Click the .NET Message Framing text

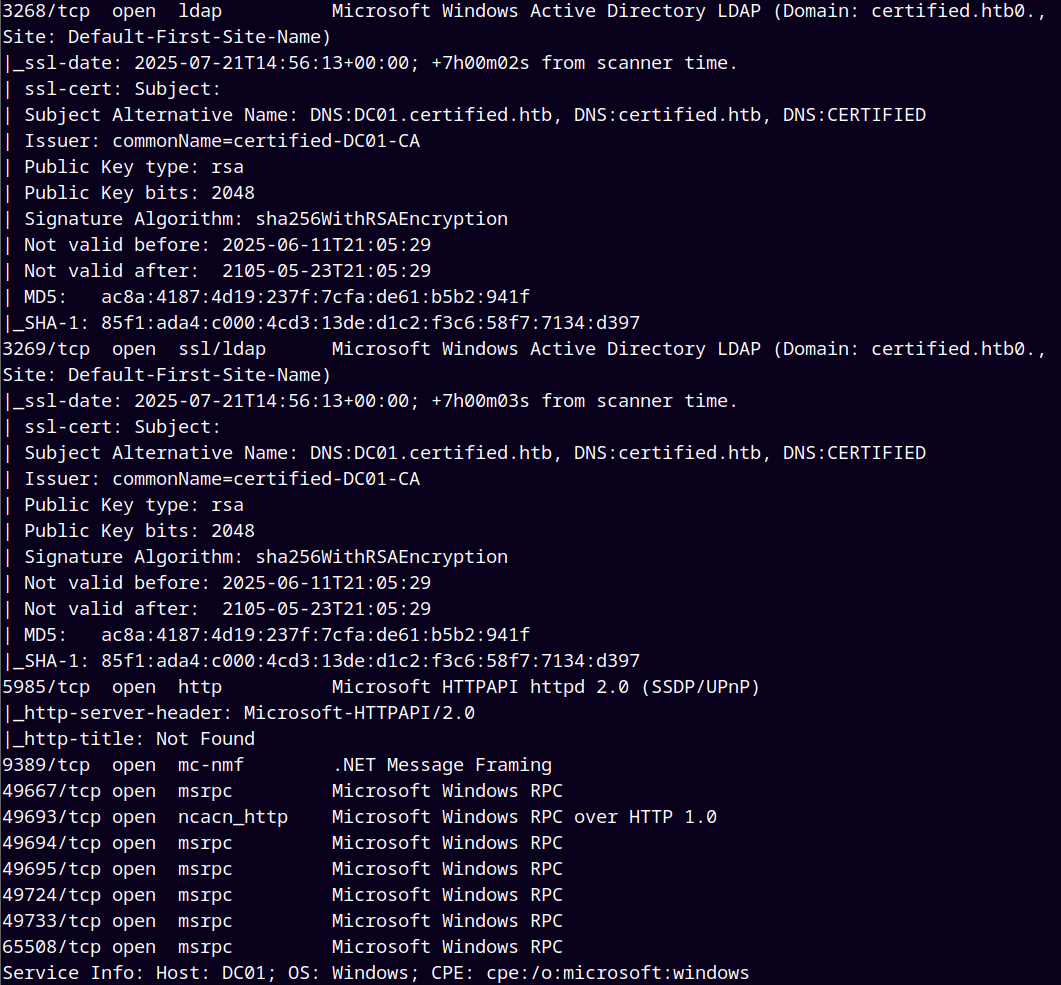(x=443, y=765)
